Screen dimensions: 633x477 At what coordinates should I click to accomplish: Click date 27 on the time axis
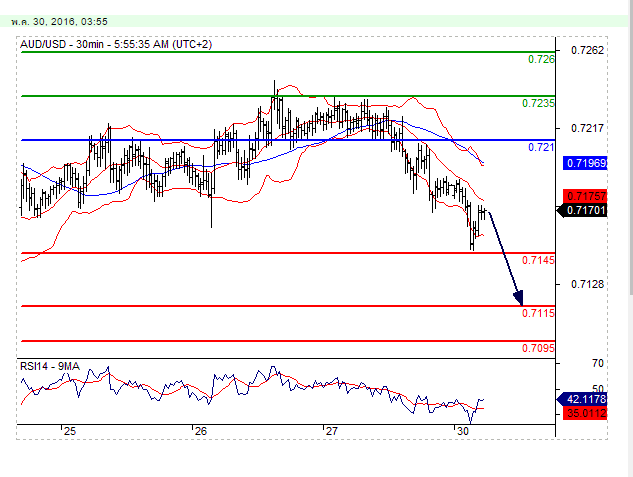tap(331, 431)
